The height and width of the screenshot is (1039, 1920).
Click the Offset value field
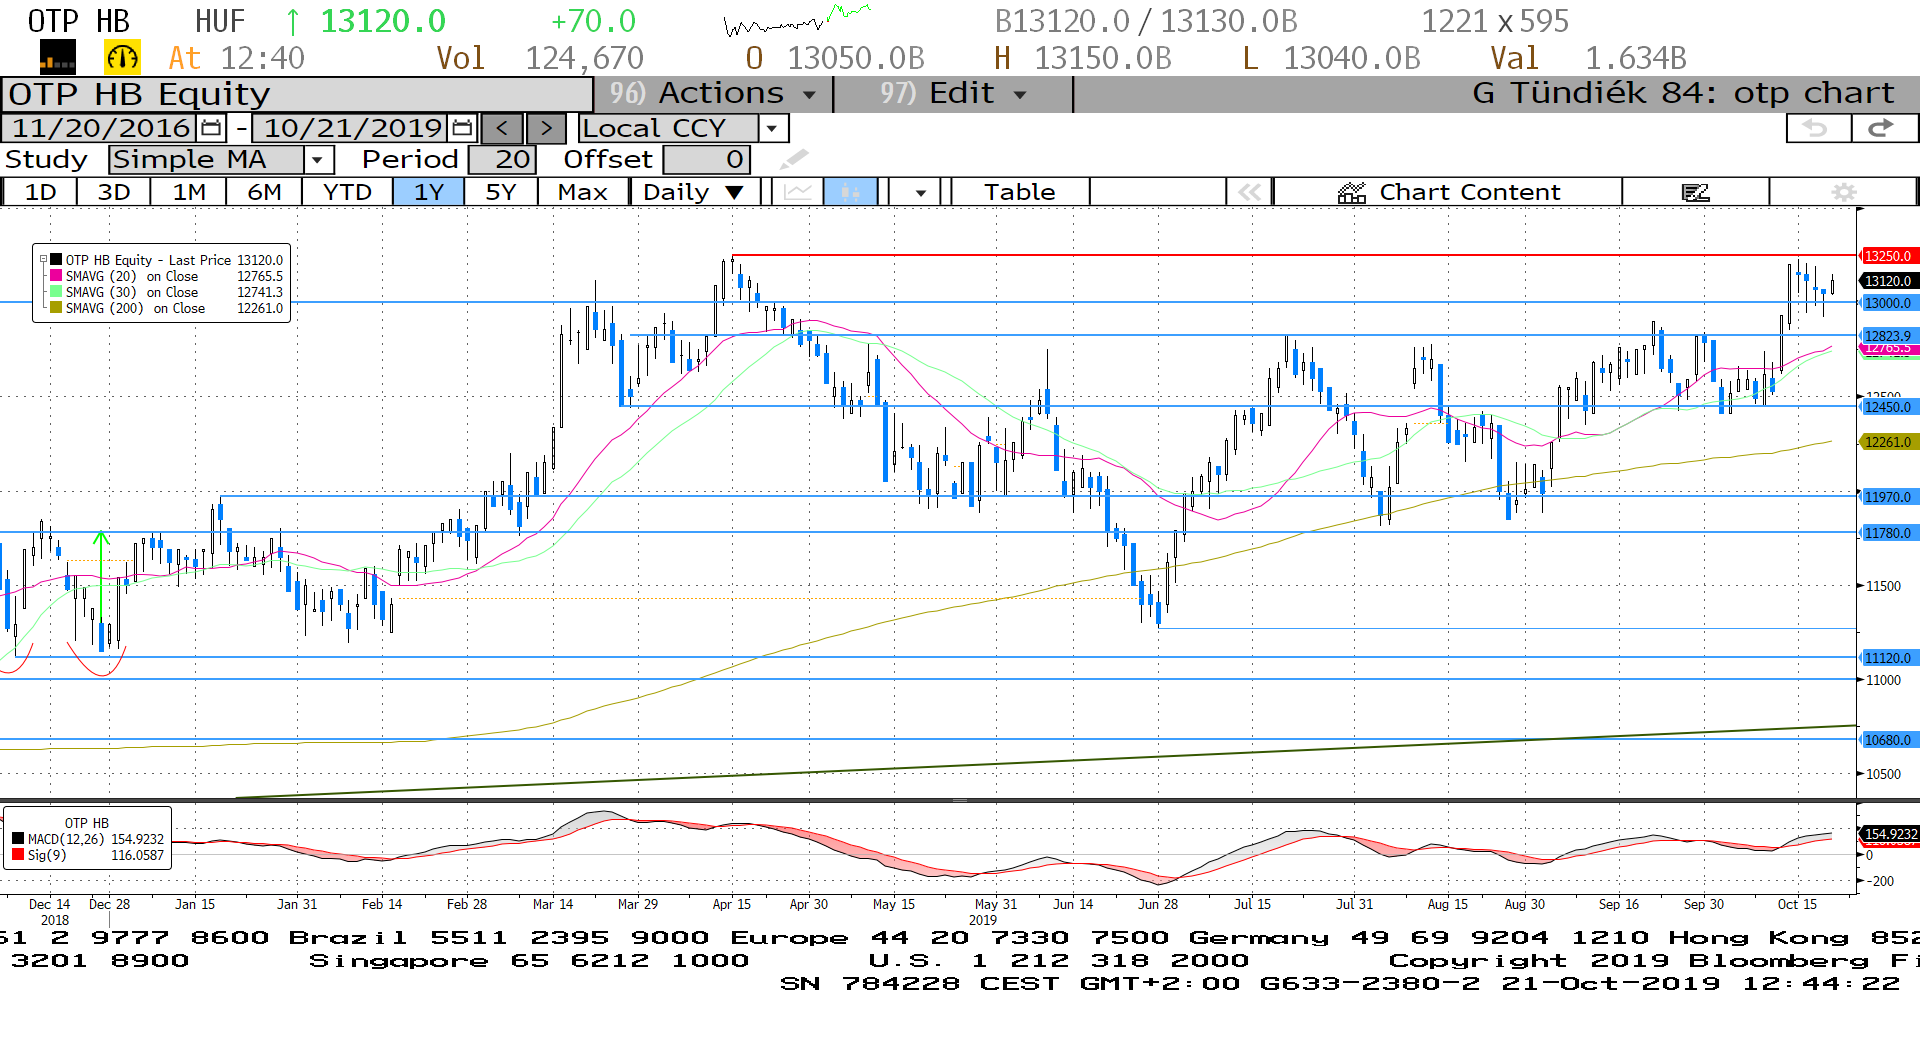[x=706, y=160]
